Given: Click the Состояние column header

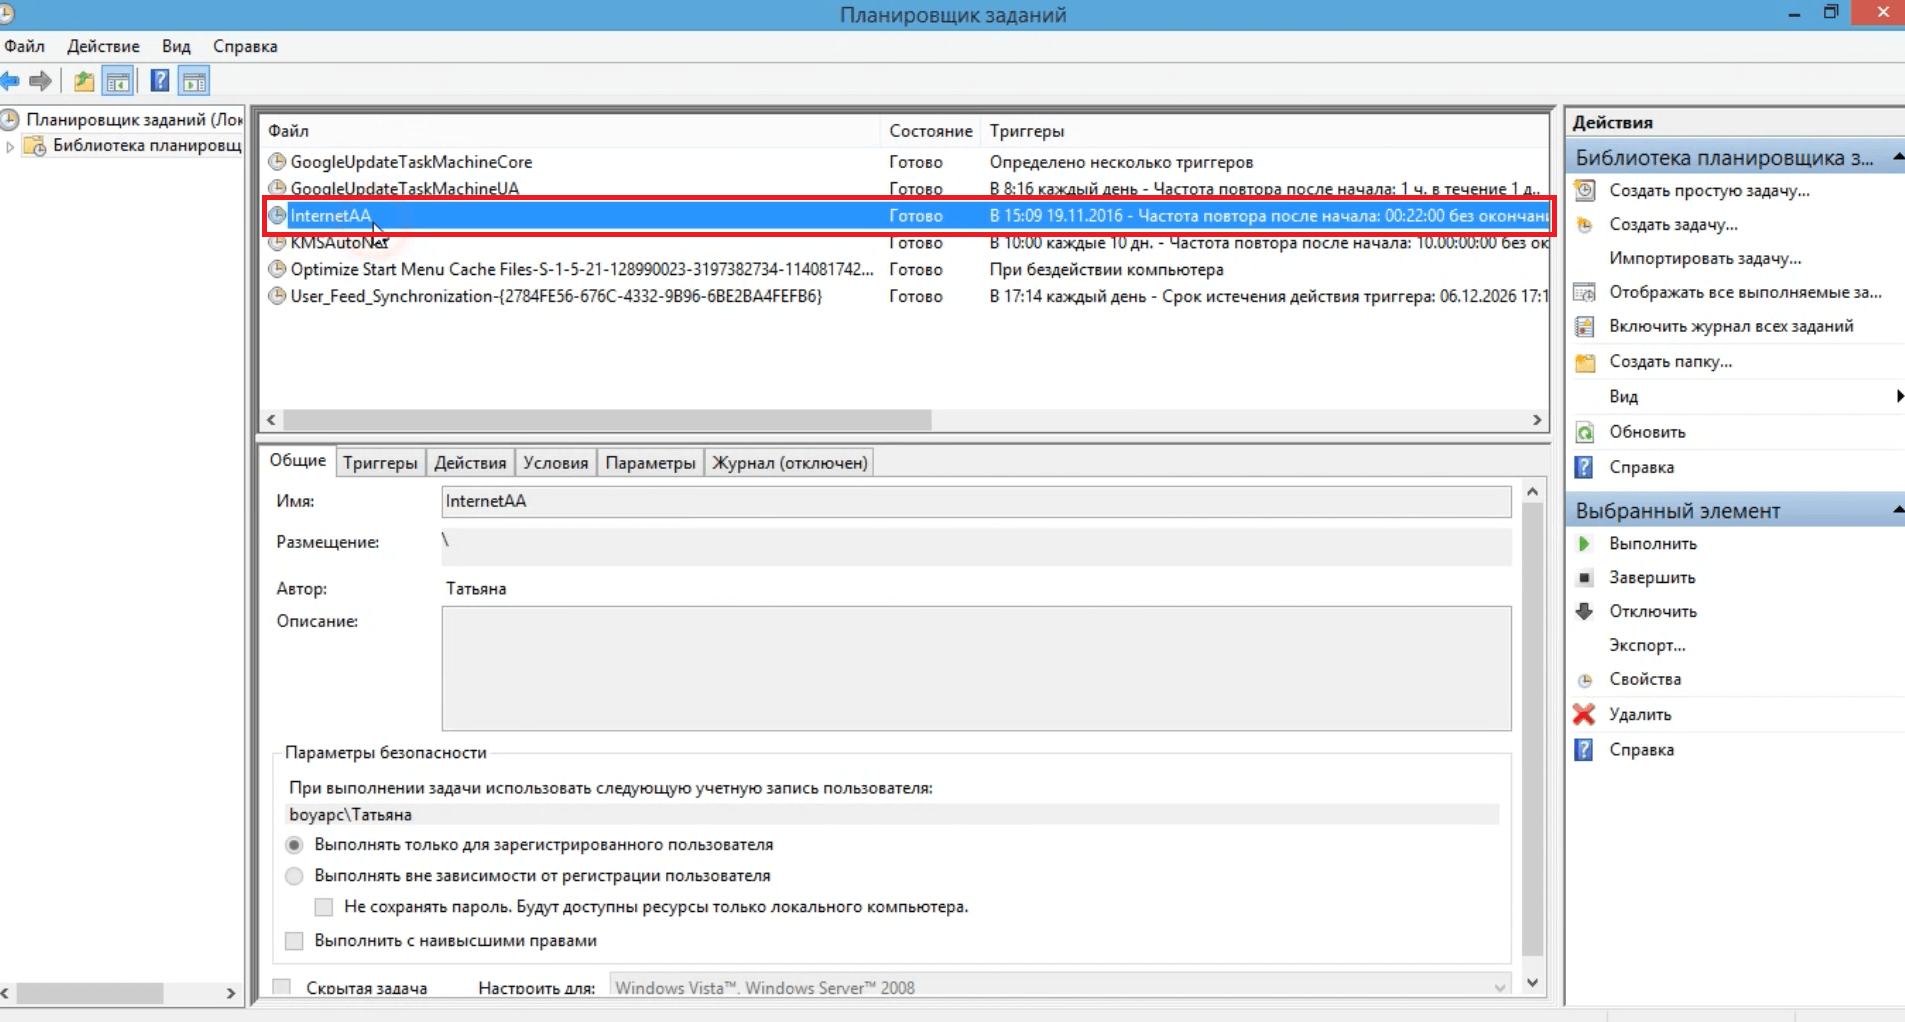Looking at the screenshot, I should pos(930,131).
